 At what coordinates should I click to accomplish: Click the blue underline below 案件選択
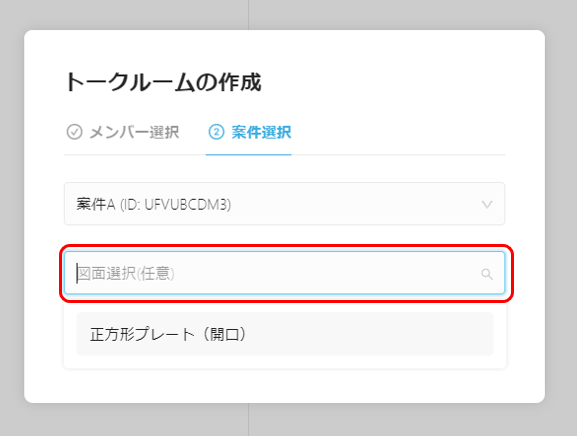(248, 155)
